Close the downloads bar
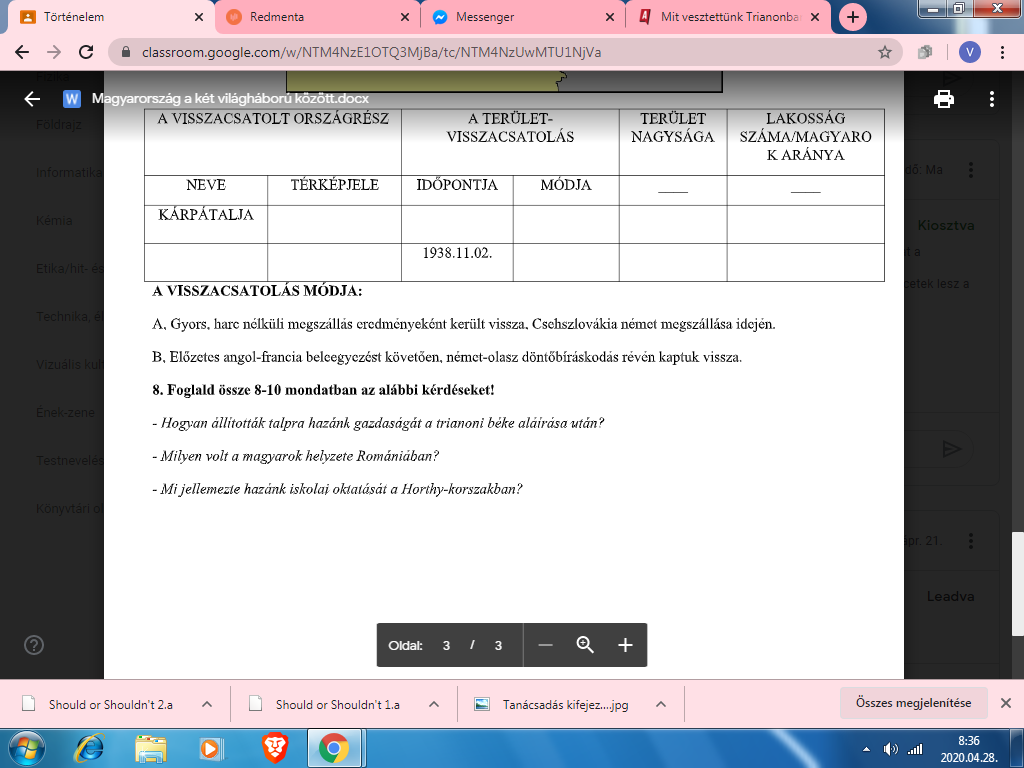This screenshot has width=1024, height=768. click(1006, 703)
